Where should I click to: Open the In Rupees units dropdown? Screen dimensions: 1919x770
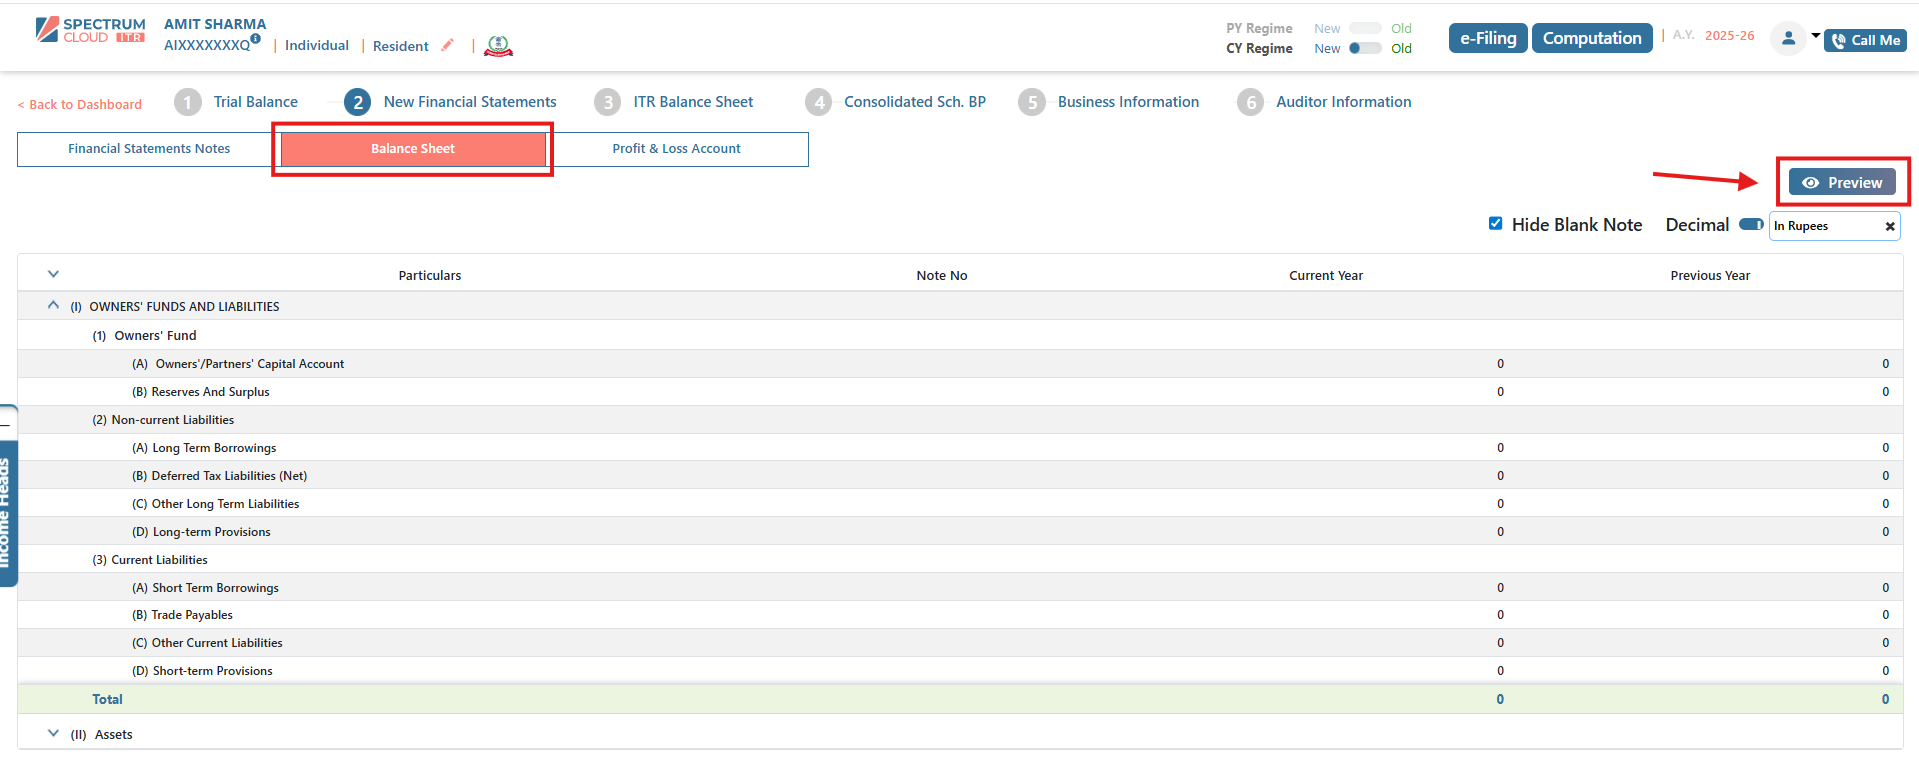coord(1826,227)
